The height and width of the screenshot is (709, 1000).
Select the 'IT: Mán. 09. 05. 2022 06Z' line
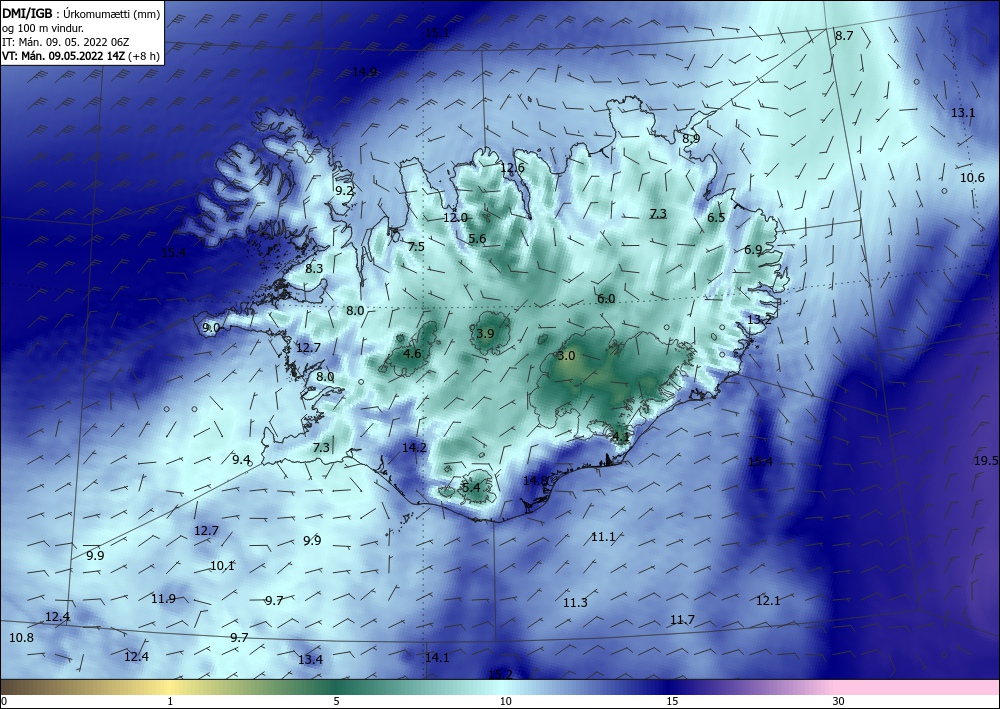66,42
